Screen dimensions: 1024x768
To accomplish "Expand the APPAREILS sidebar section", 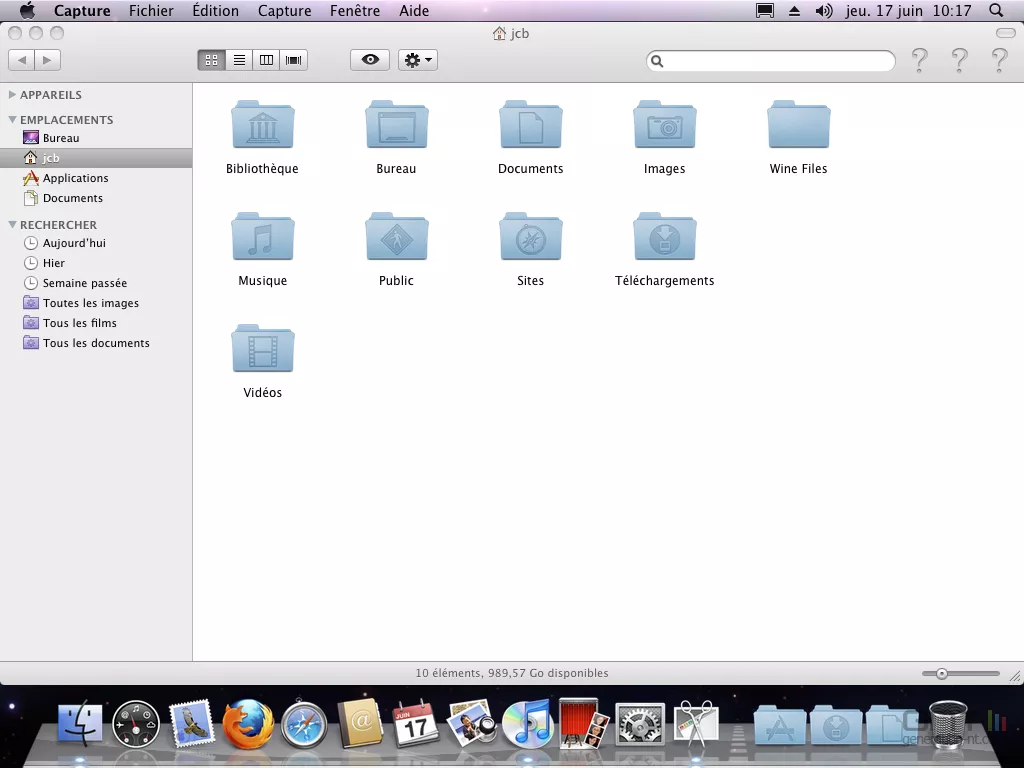I will coord(12,95).
